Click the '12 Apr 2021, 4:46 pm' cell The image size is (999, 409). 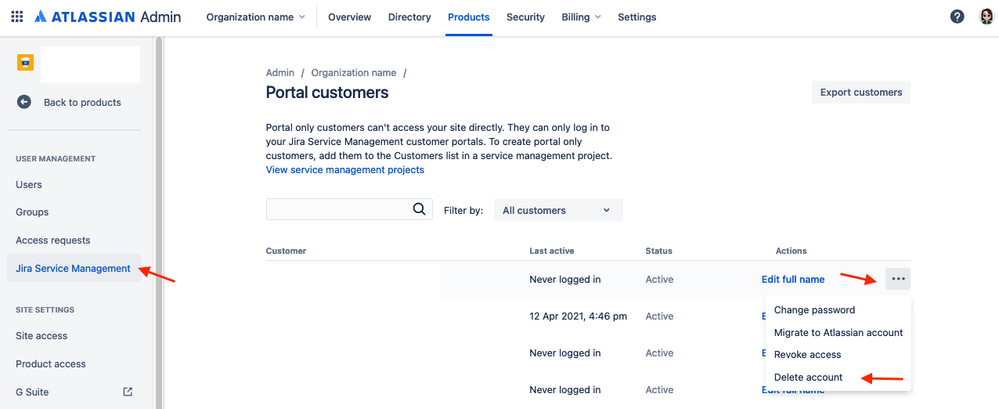(x=578, y=316)
